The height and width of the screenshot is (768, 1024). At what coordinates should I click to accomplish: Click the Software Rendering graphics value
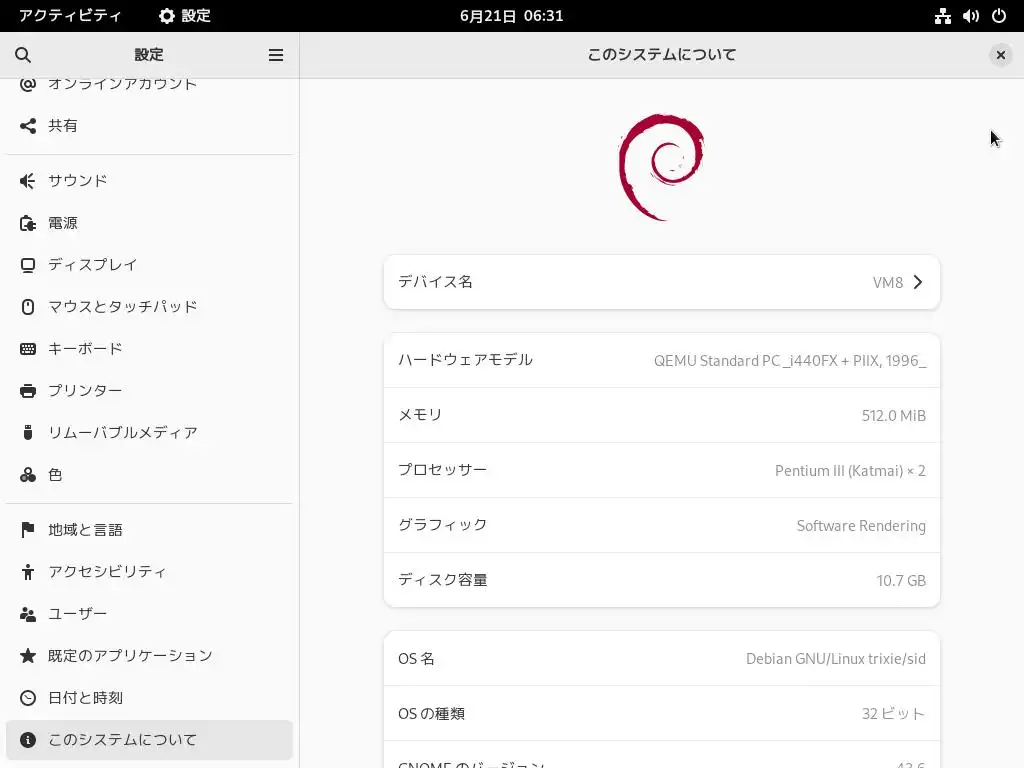click(x=861, y=526)
